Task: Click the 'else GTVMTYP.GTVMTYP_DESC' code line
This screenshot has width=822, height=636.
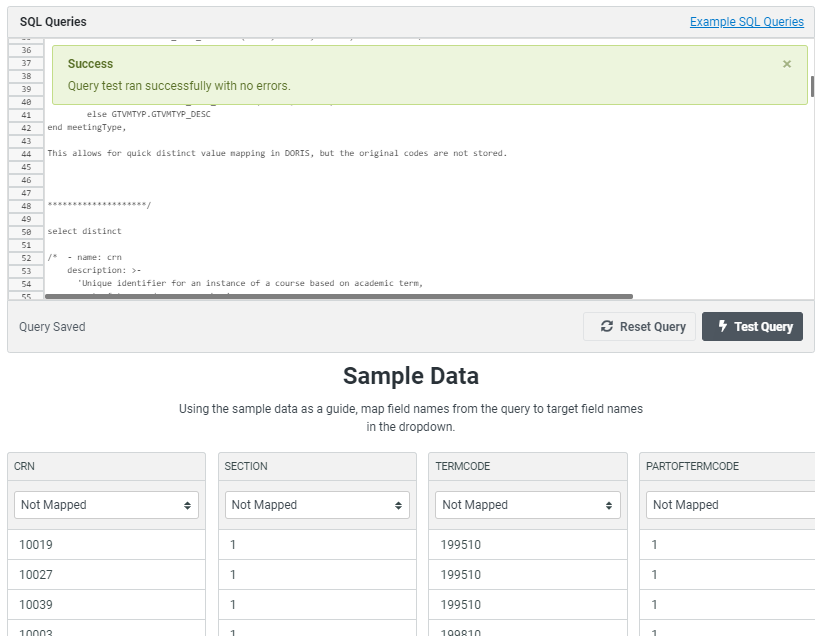Action: tap(149, 114)
